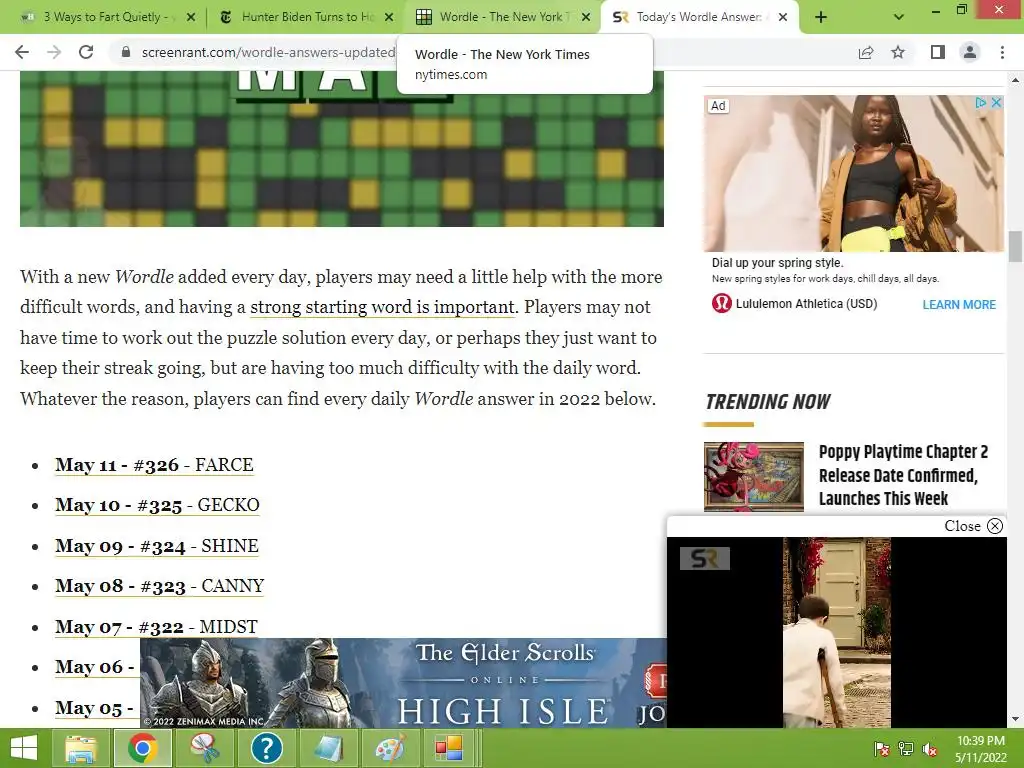Expand the tab search chevron
This screenshot has height=768, width=1024.
pyautogui.click(x=899, y=18)
